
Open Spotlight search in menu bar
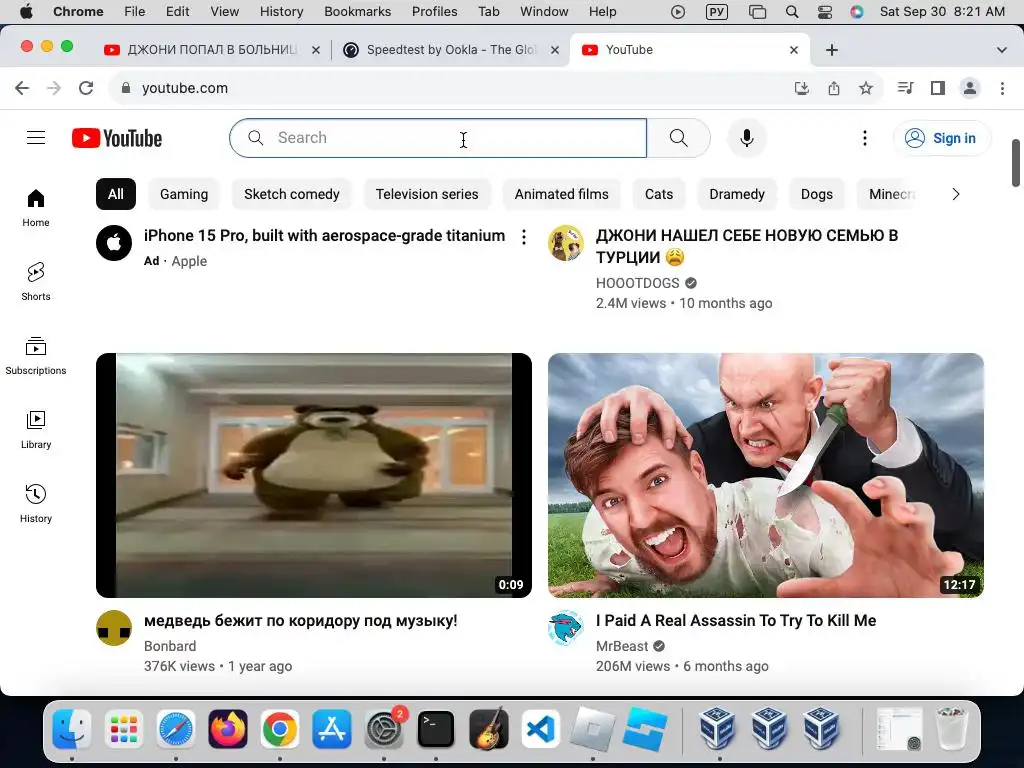click(x=792, y=12)
